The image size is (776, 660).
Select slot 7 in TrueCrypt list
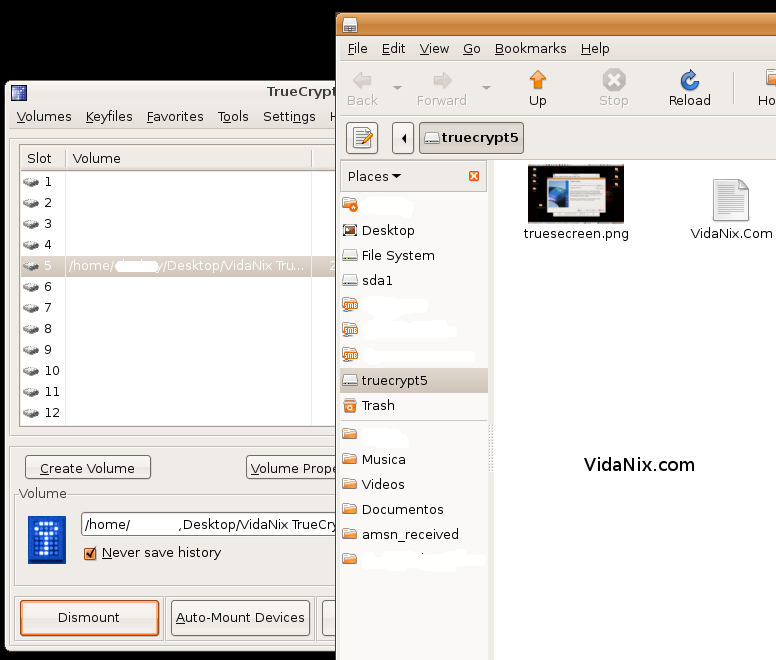178,308
